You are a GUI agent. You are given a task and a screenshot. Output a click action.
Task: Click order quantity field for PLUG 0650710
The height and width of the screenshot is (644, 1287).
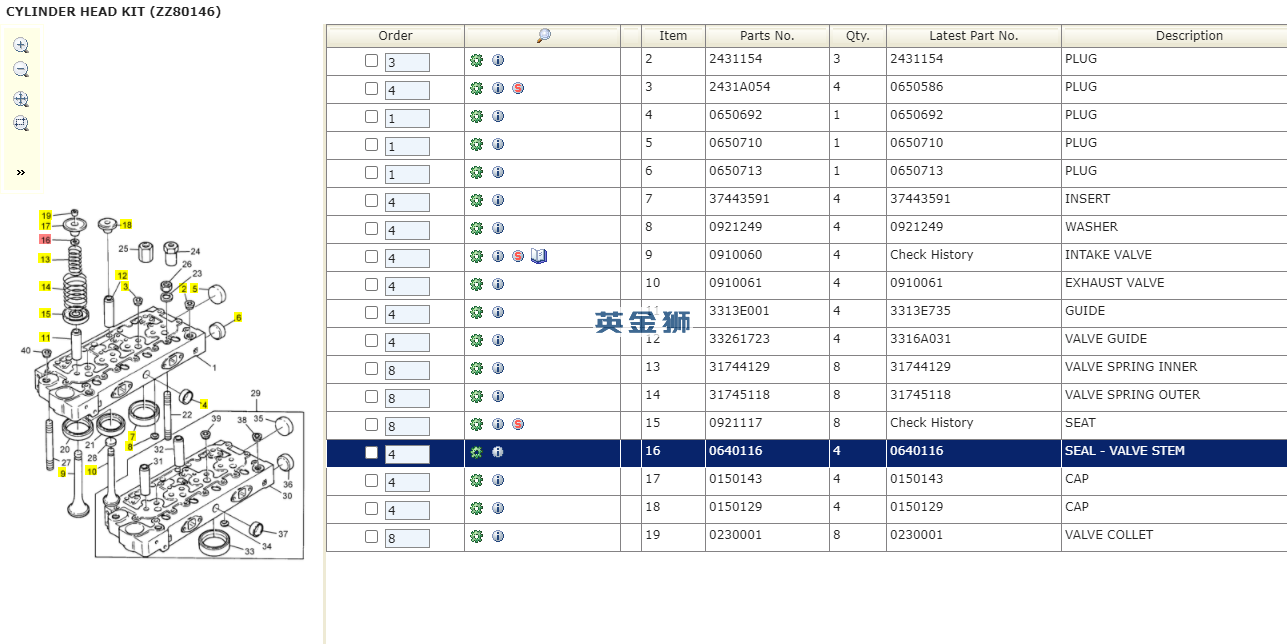point(407,146)
